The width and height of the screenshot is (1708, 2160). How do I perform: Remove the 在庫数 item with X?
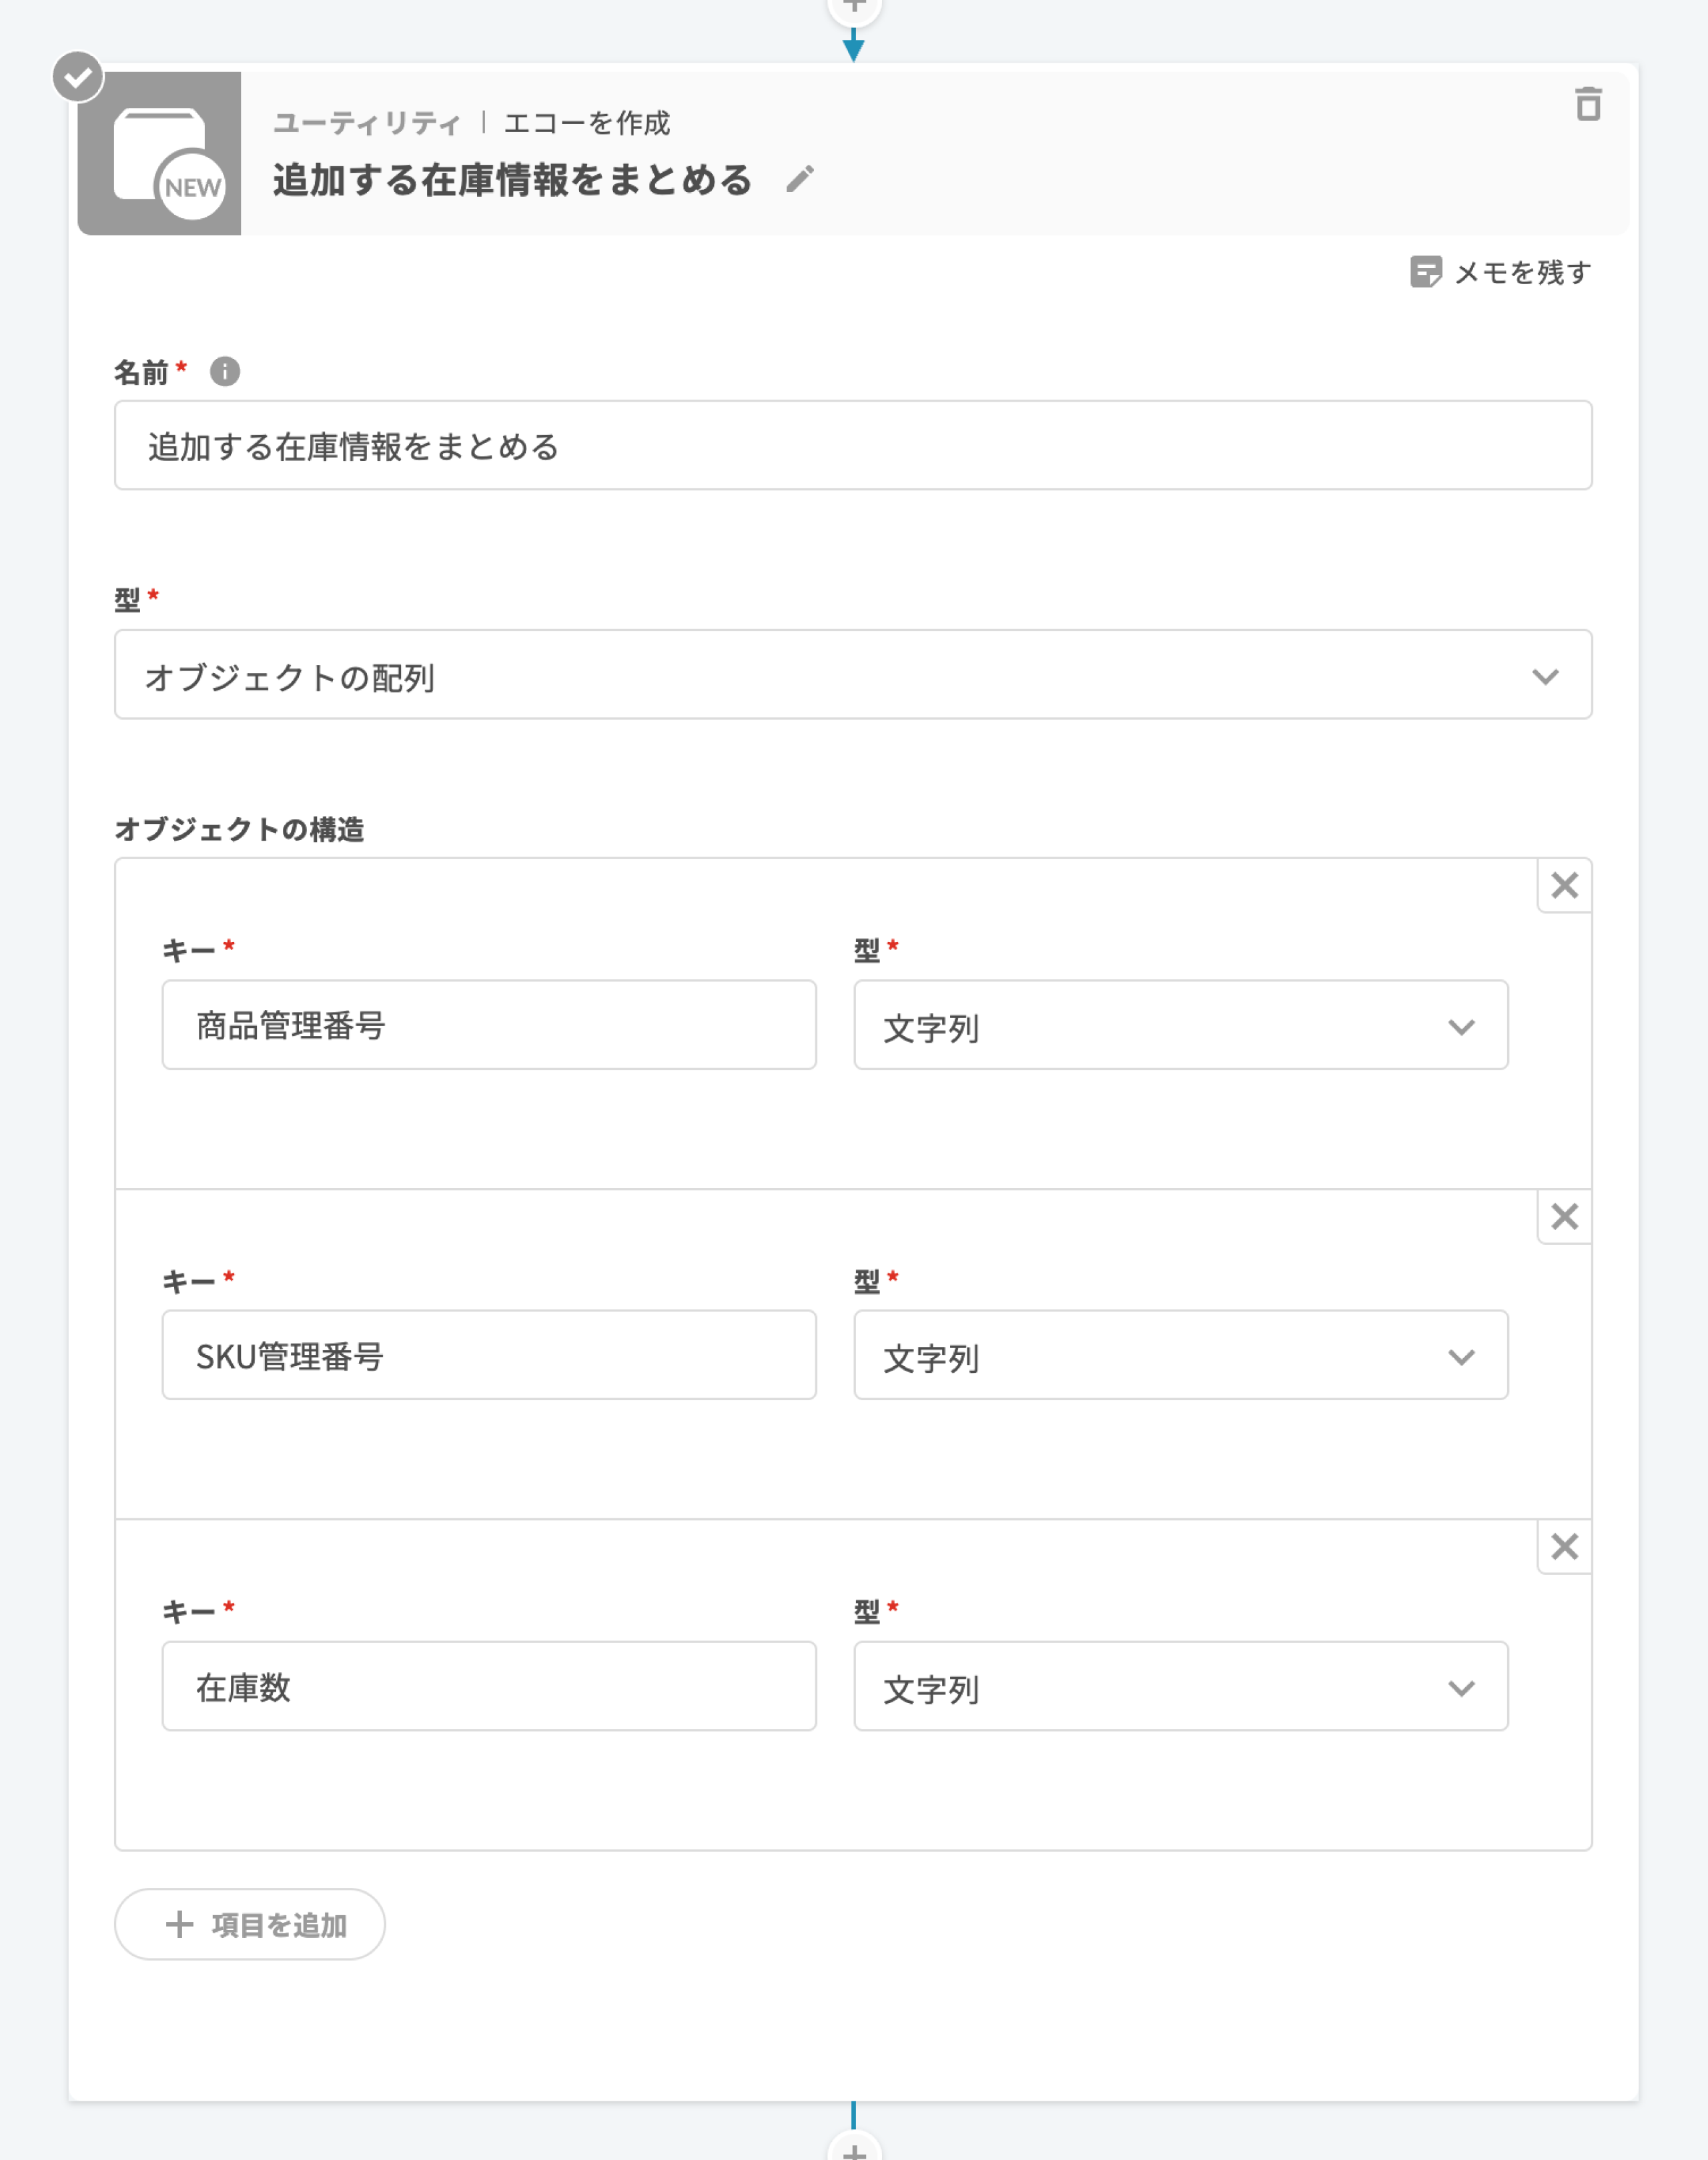coord(1564,1547)
